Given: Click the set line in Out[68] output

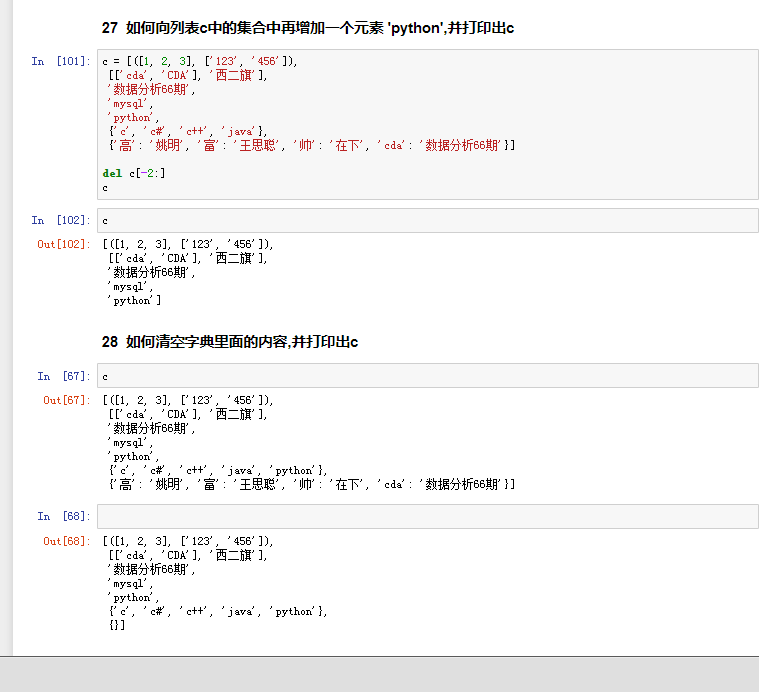Looking at the screenshot, I should 218,612.
